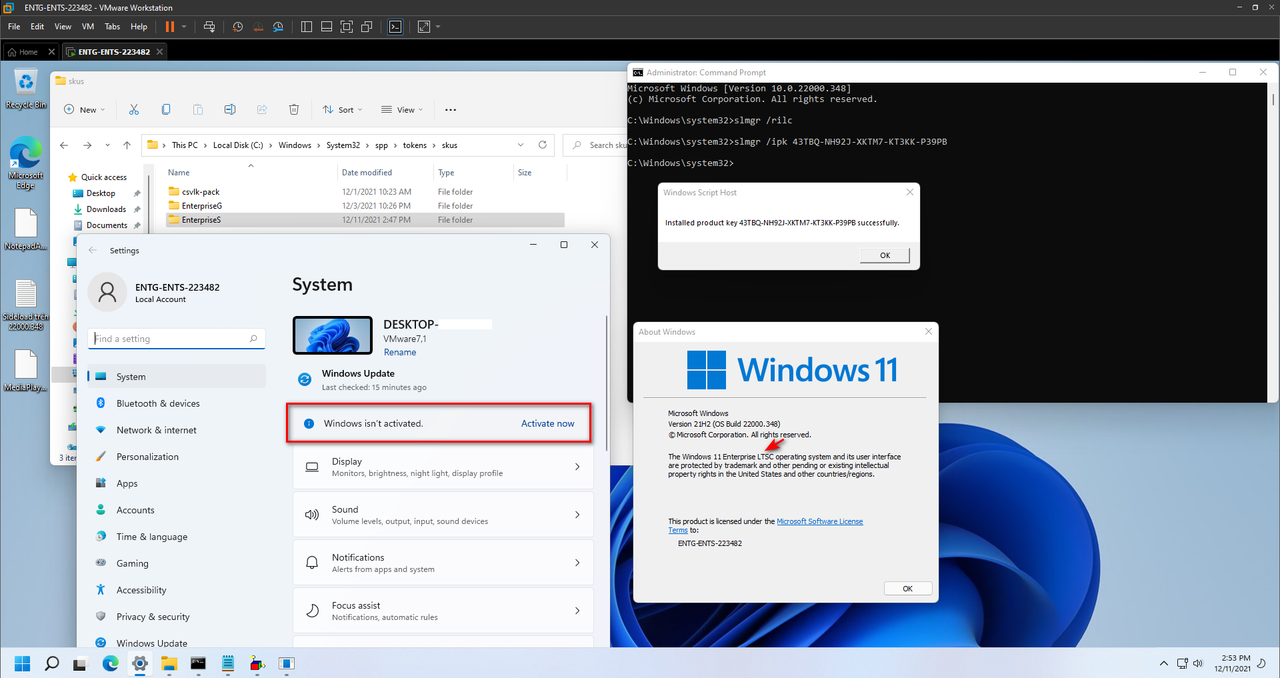Viewport: 1280px width, 678px height.
Task: Open recent locations dropdown in Explorer
Action: click(108, 145)
